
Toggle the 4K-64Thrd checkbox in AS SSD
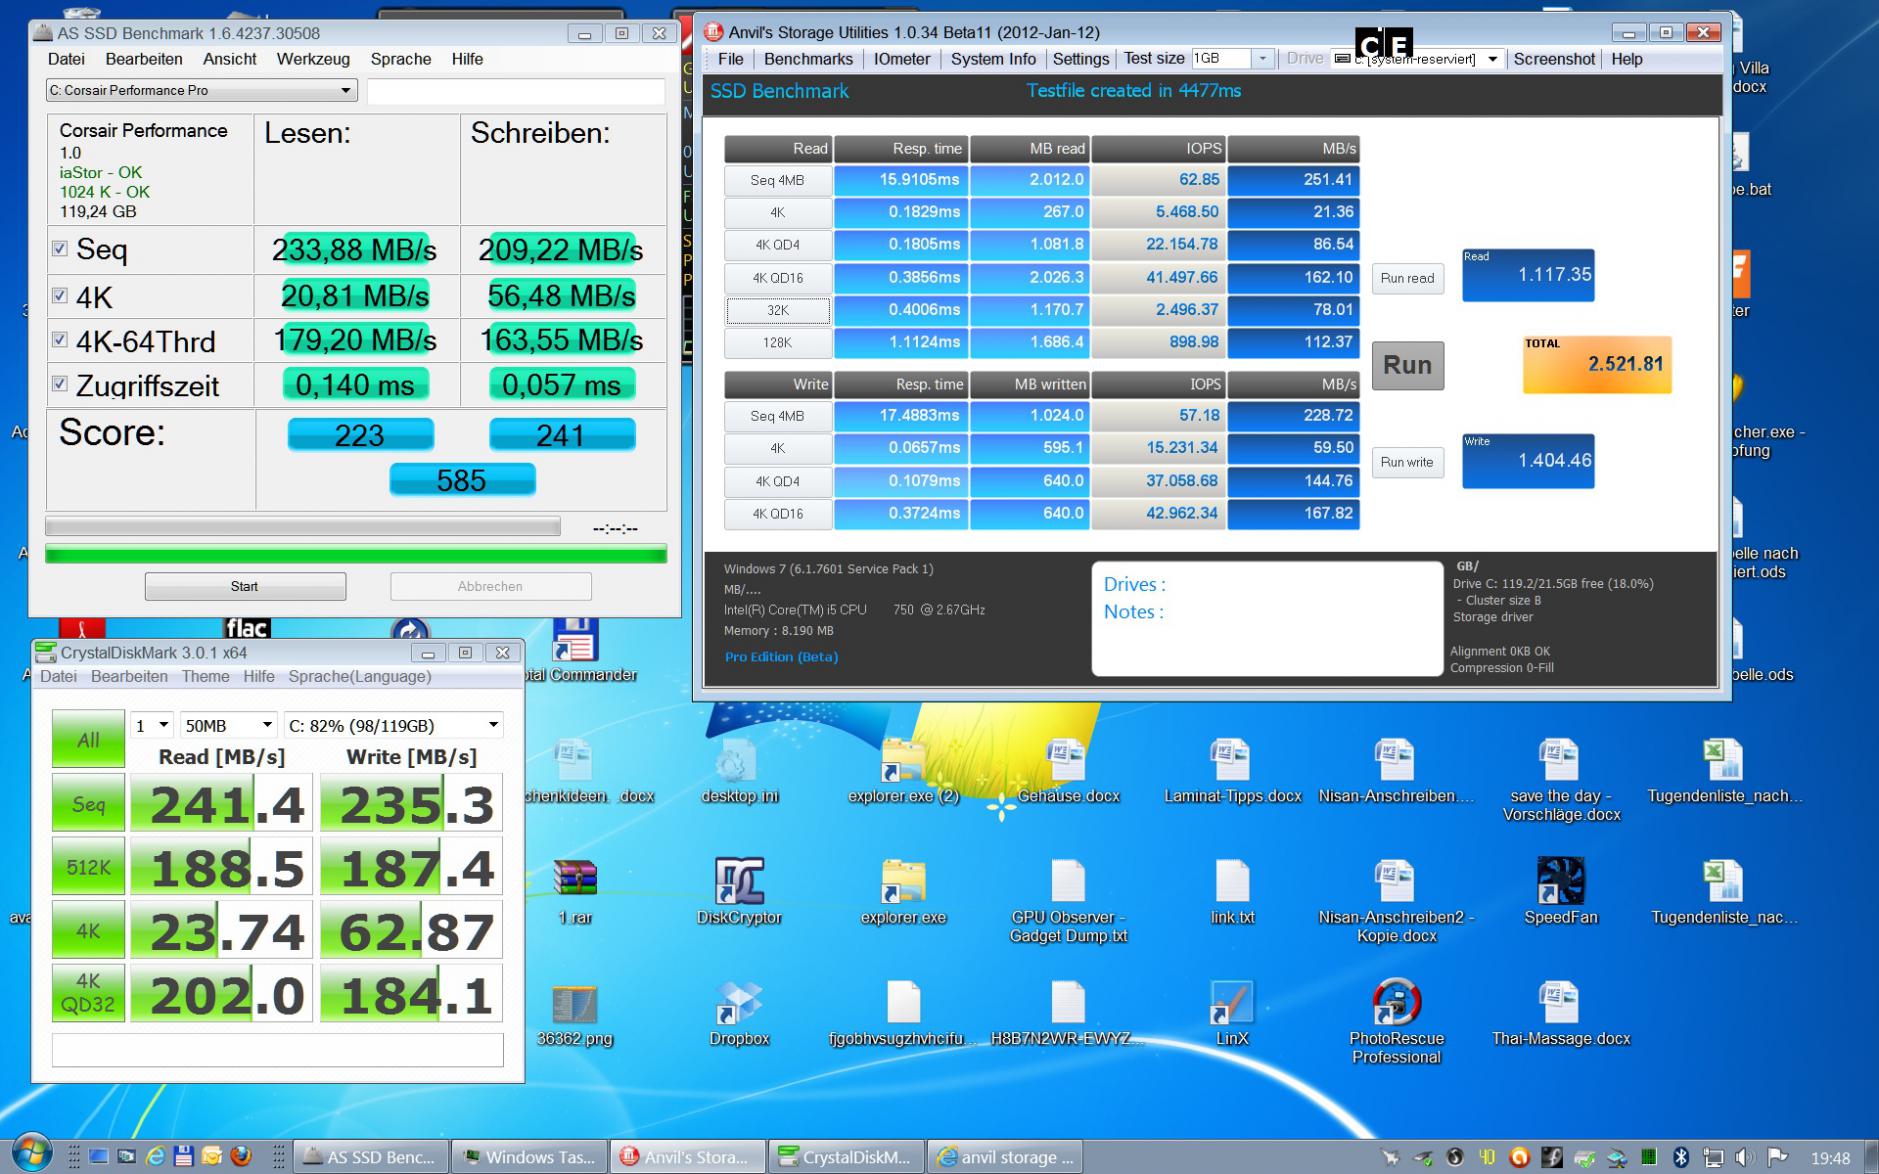tap(60, 340)
